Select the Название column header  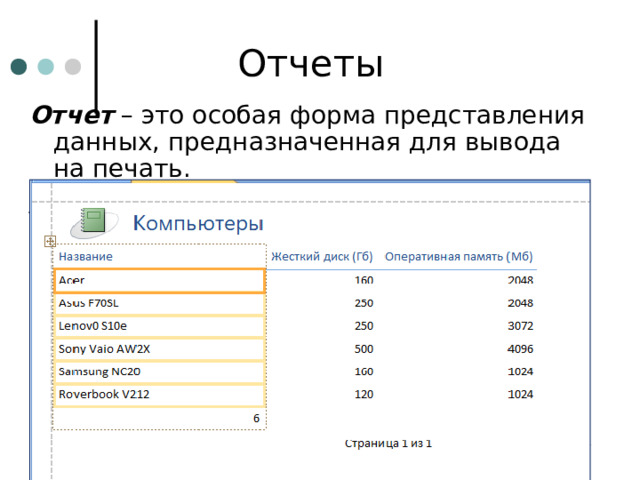(x=86, y=256)
